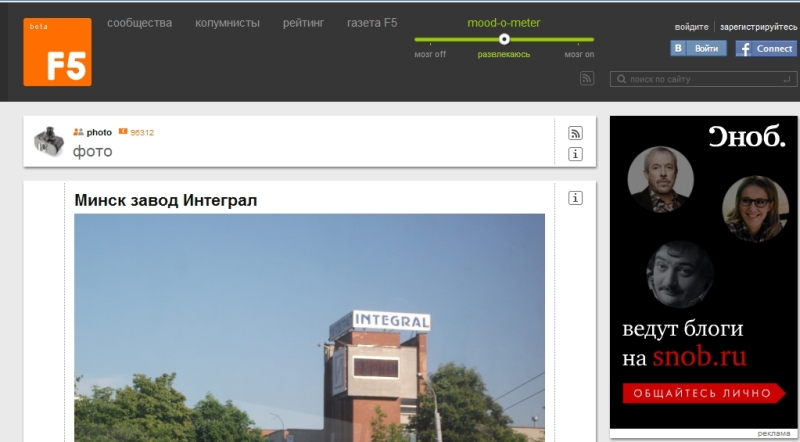Submit search with the enter arrow icon
Image resolution: width=800 pixels, height=442 pixels.
click(786, 79)
